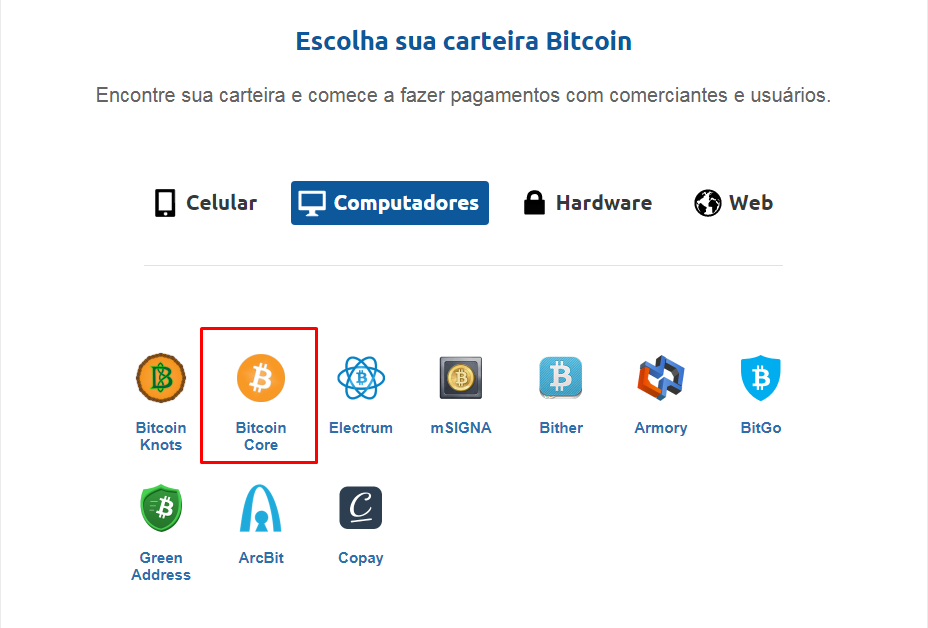Open the Green Address text link
928x628 pixels.
click(161, 566)
